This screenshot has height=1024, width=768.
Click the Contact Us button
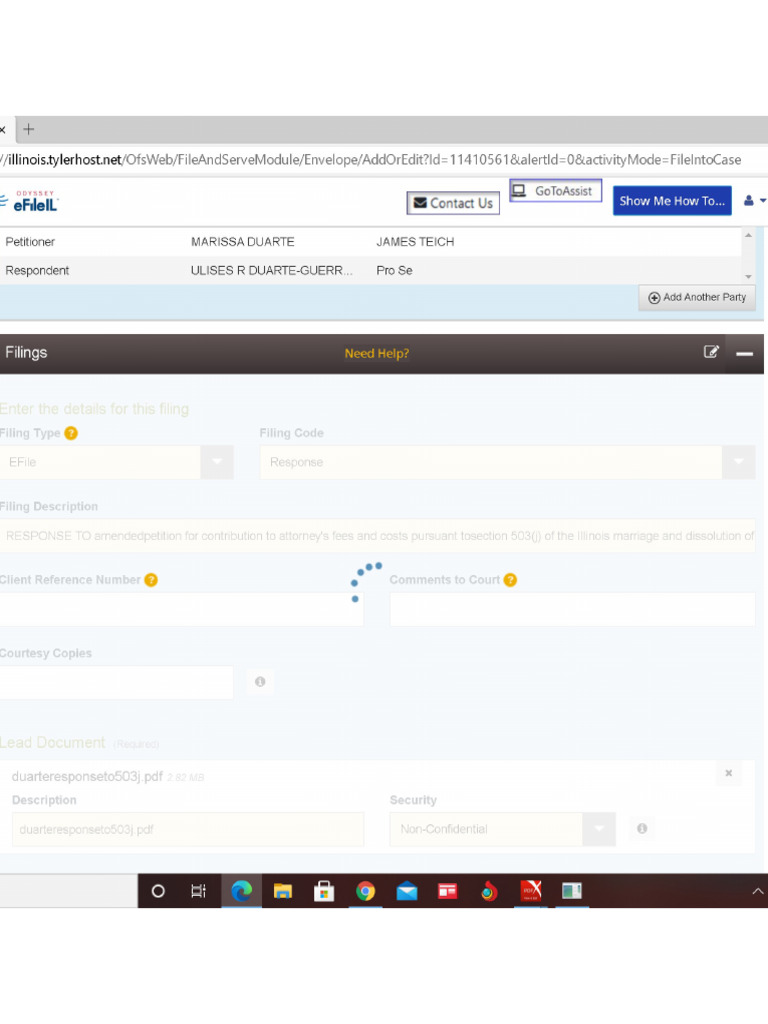(452, 203)
